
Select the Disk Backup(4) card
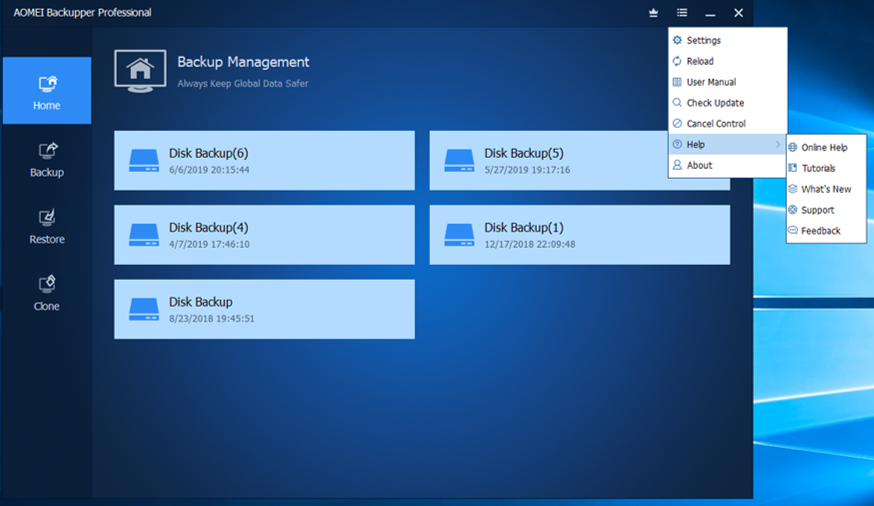[264, 235]
